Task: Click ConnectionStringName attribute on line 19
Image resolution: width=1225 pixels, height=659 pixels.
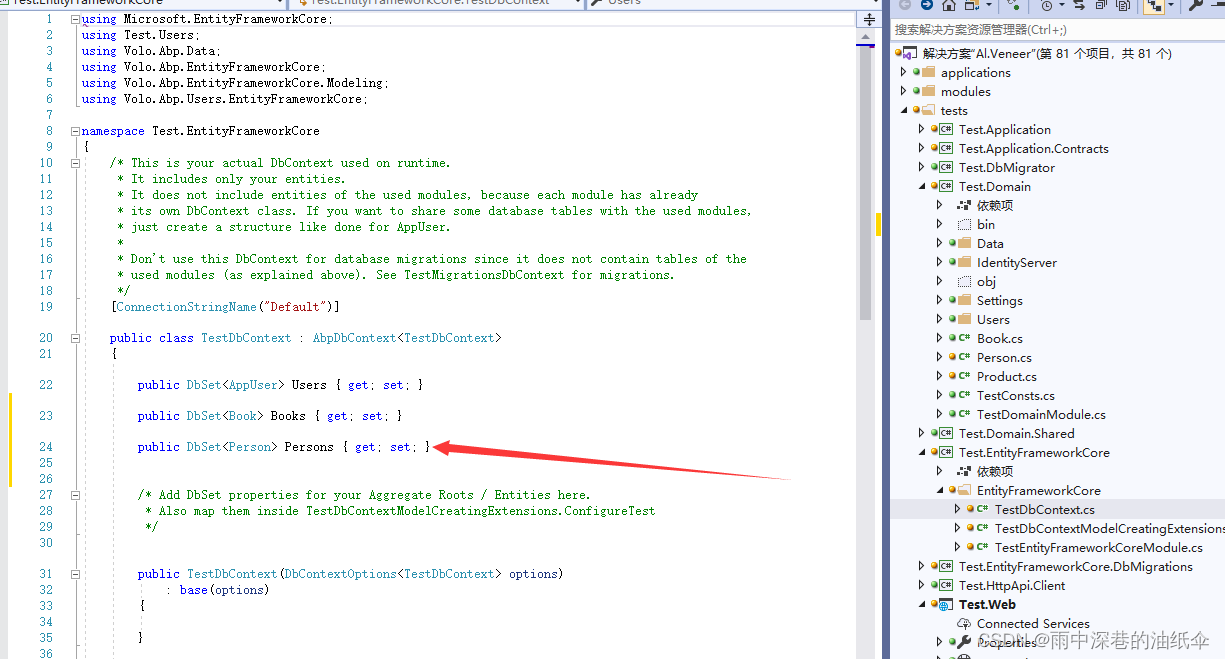Action: 187,307
